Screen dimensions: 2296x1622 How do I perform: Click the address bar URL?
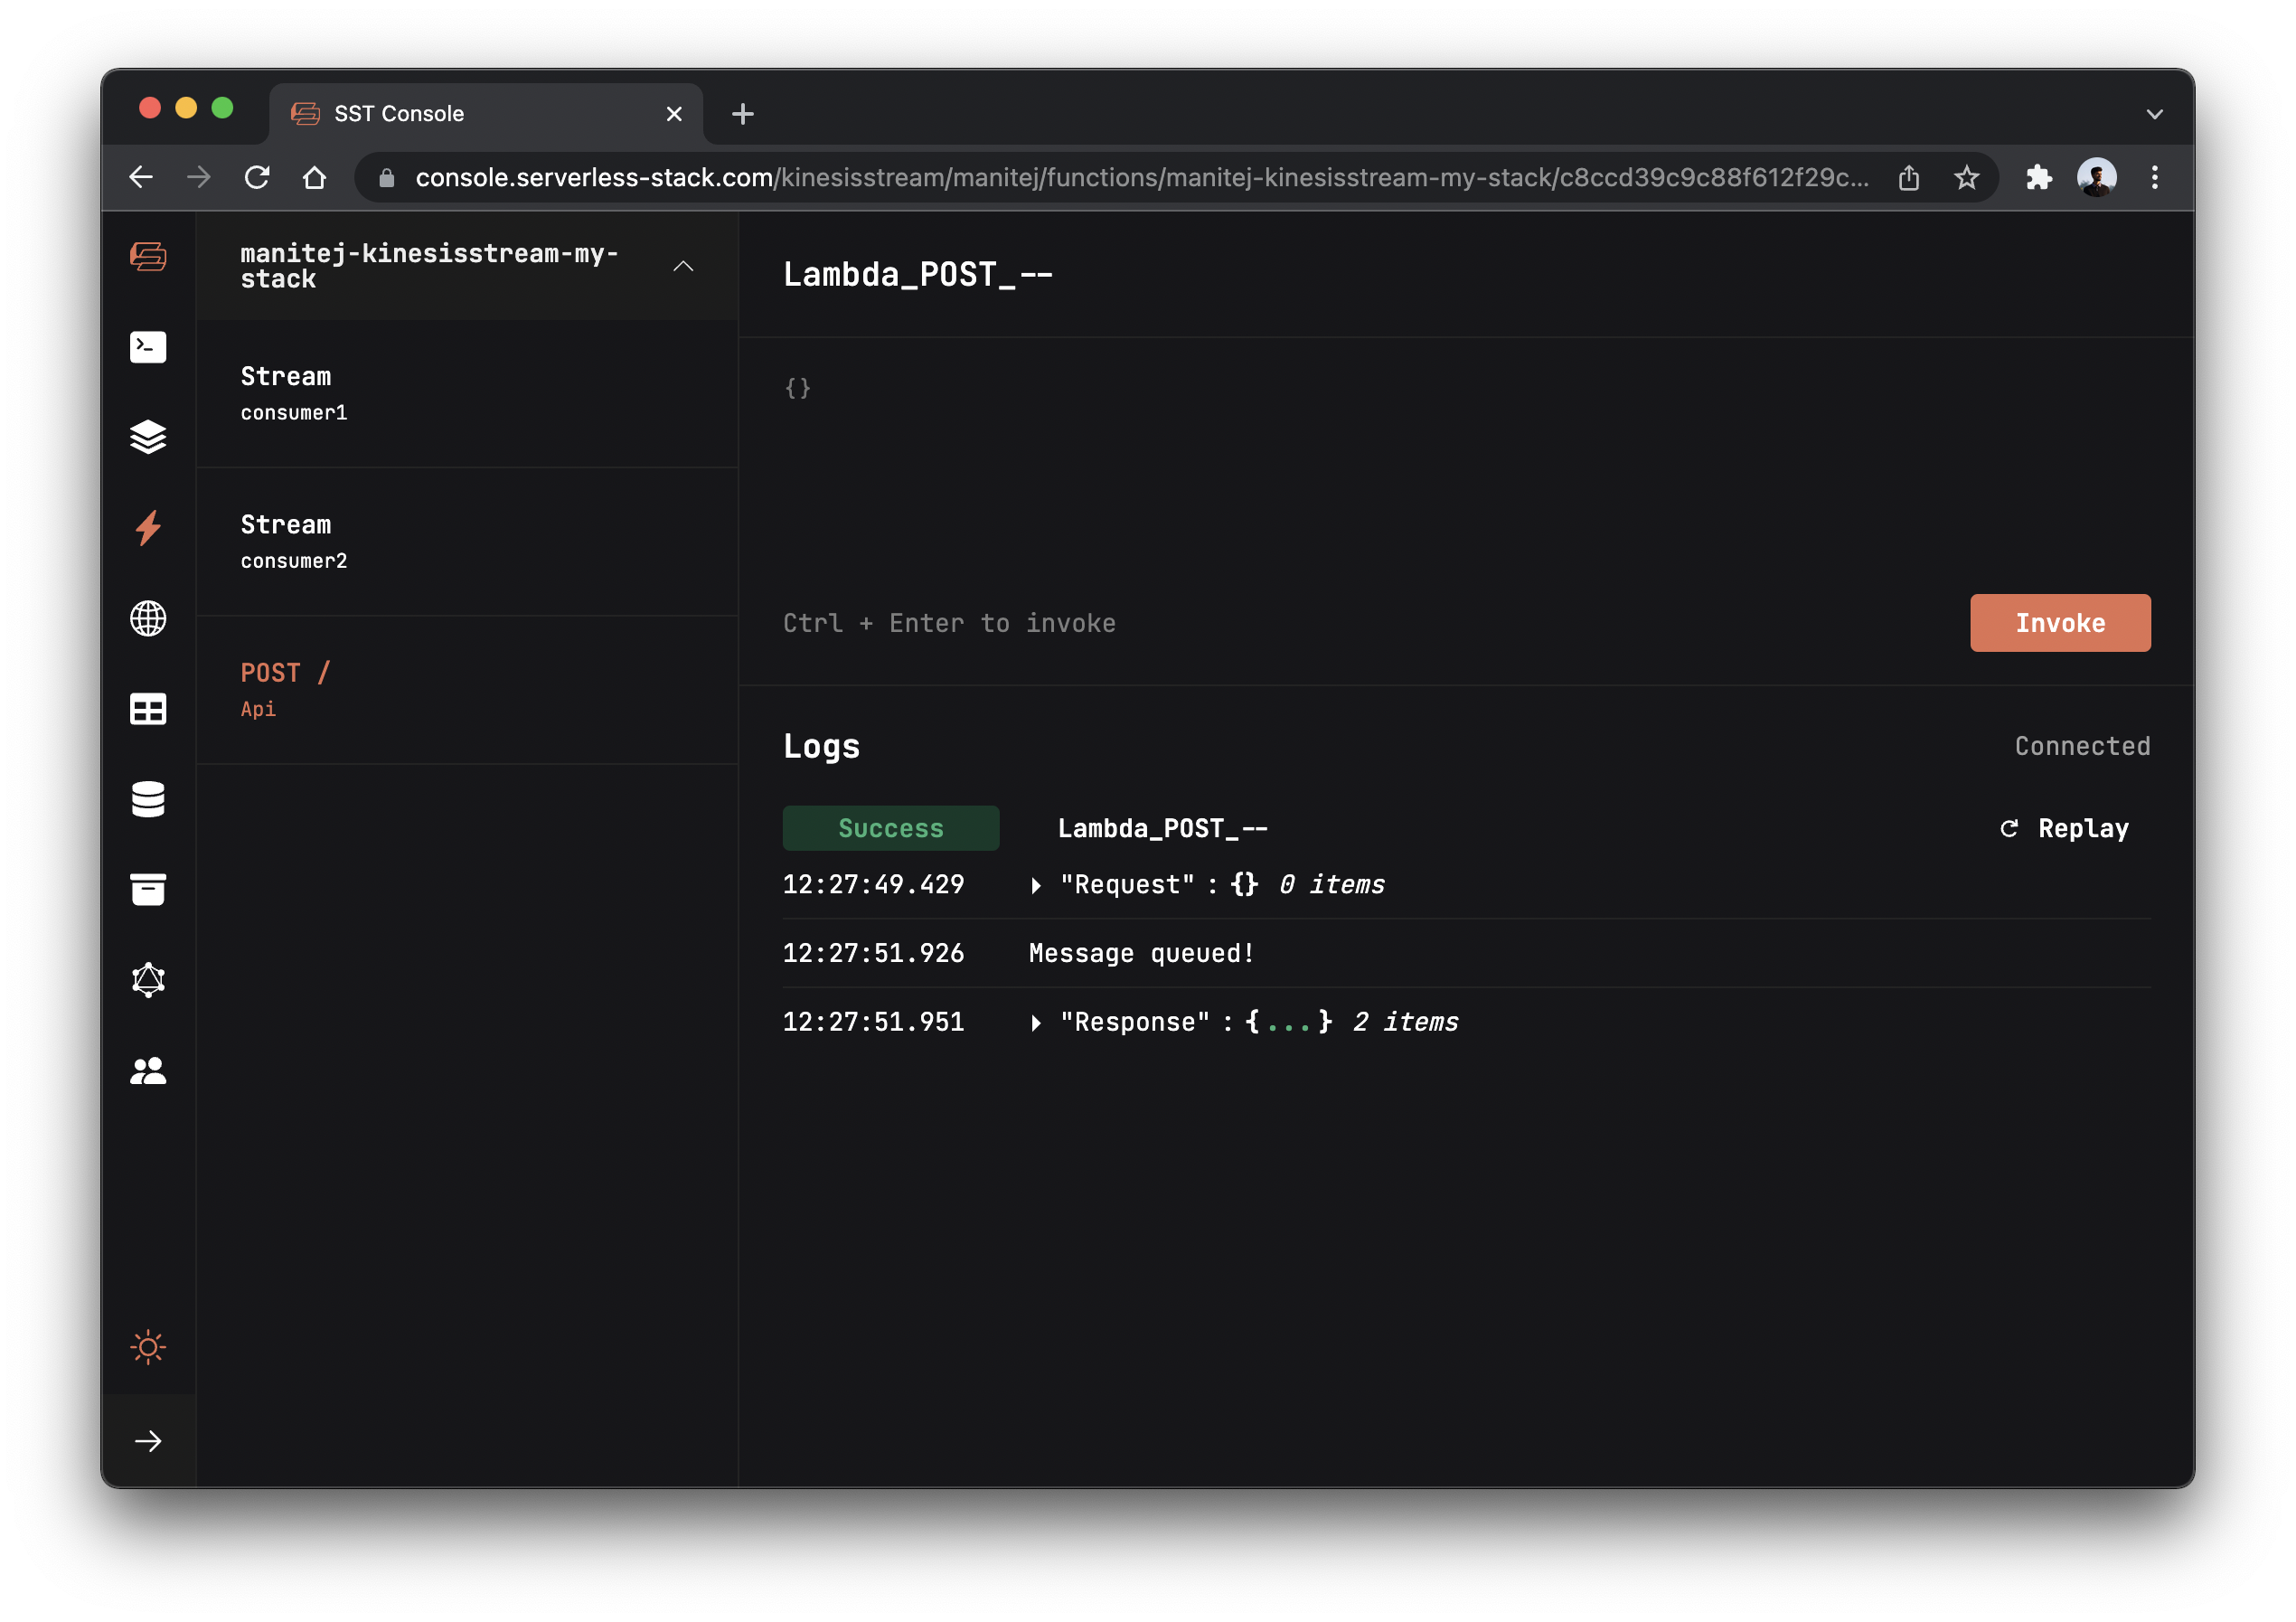coord(1142,177)
